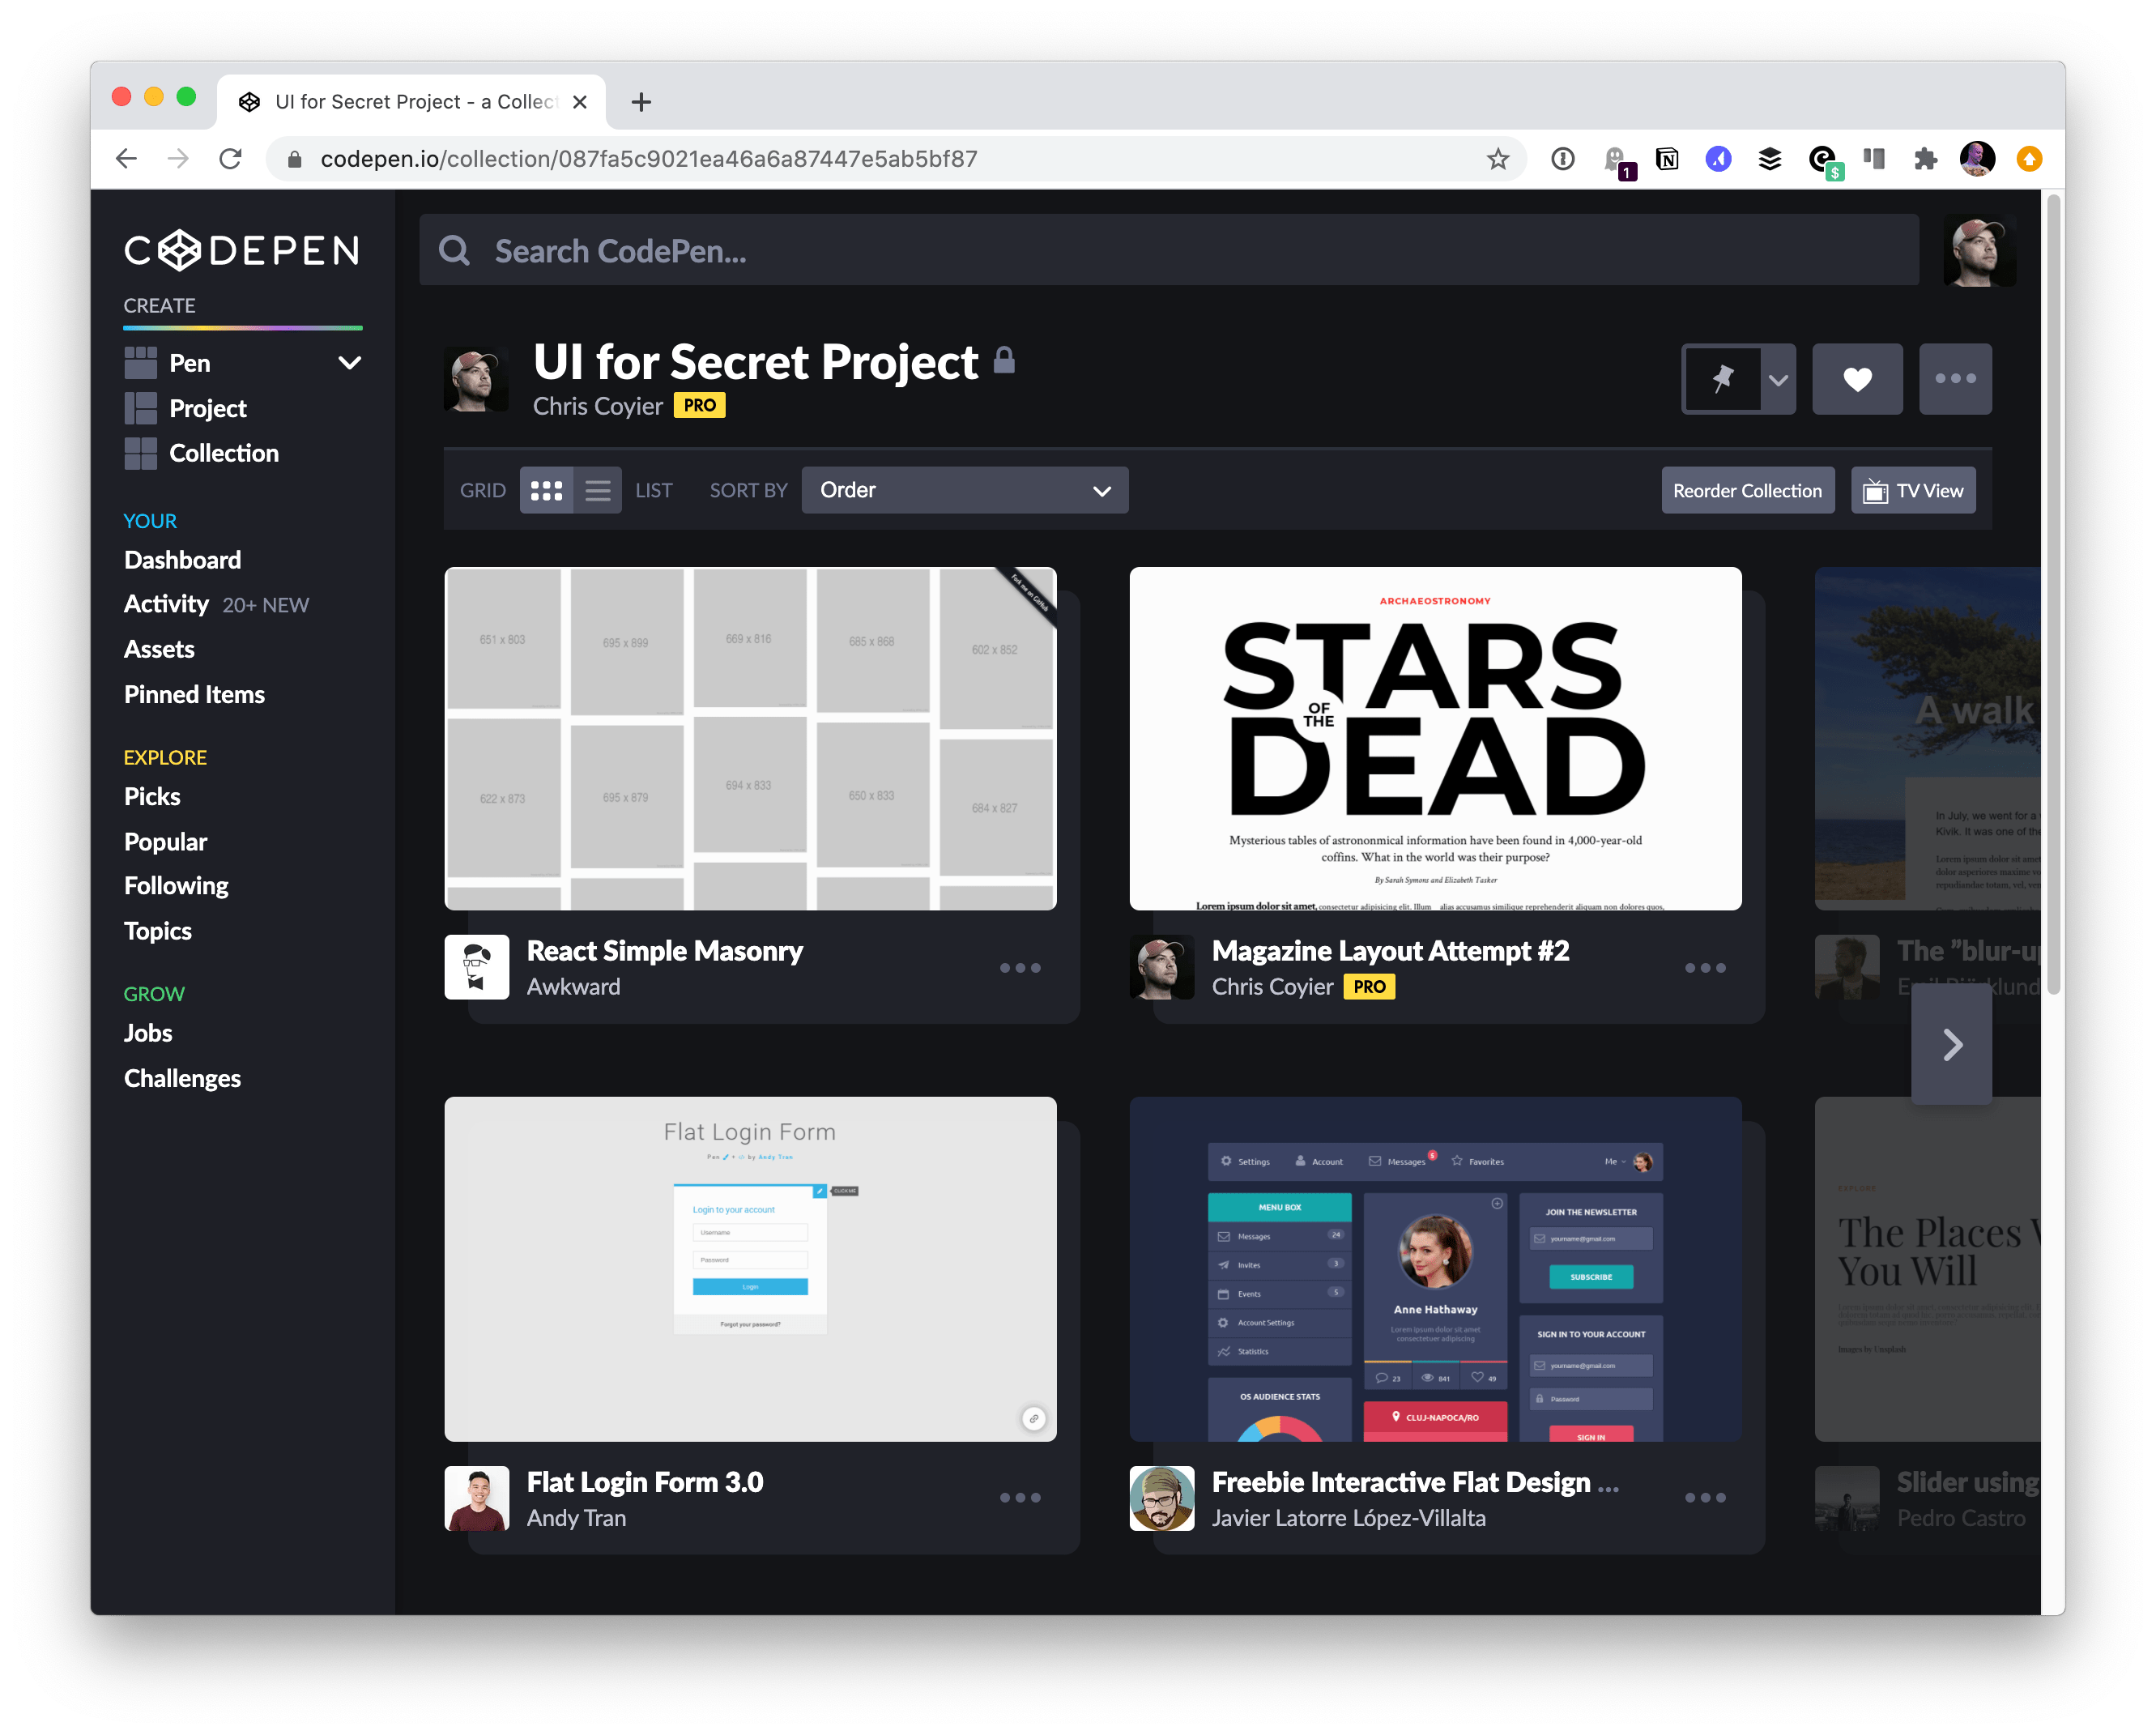2156x1735 pixels.
Task: Click the Search CodePen input field
Action: click(x=1168, y=251)
